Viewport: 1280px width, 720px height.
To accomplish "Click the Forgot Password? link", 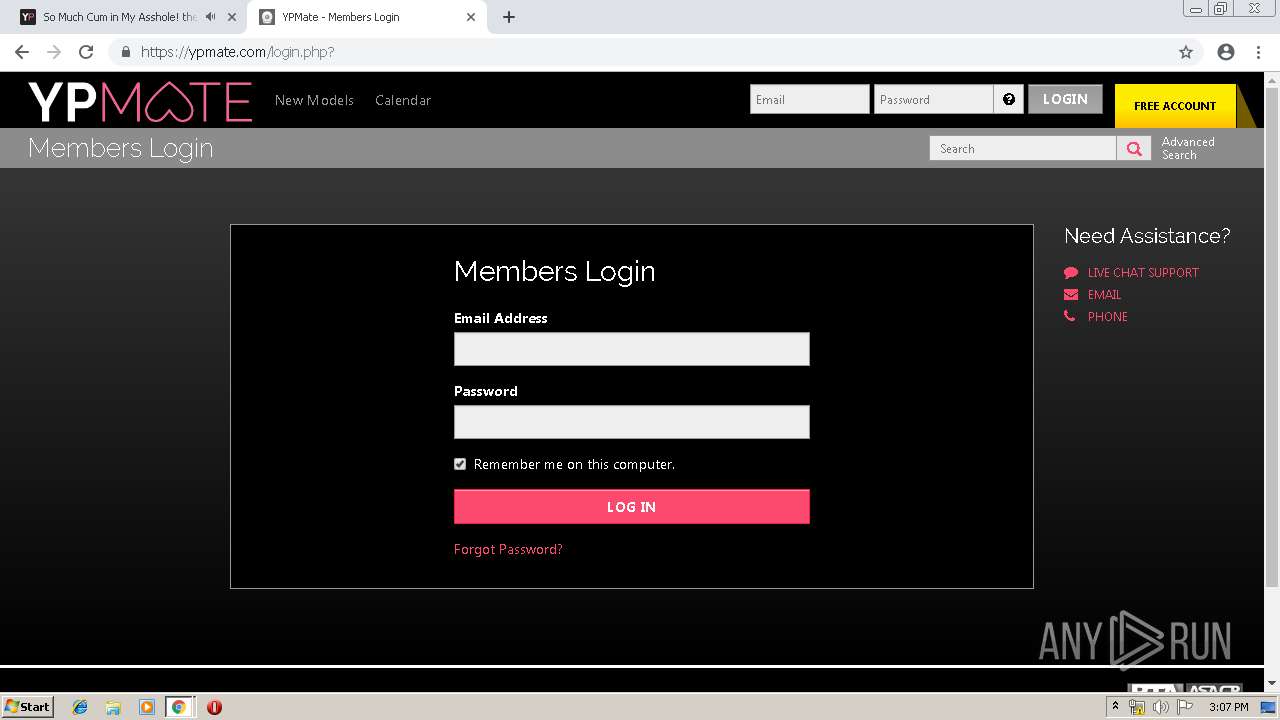I will point(508,549).
